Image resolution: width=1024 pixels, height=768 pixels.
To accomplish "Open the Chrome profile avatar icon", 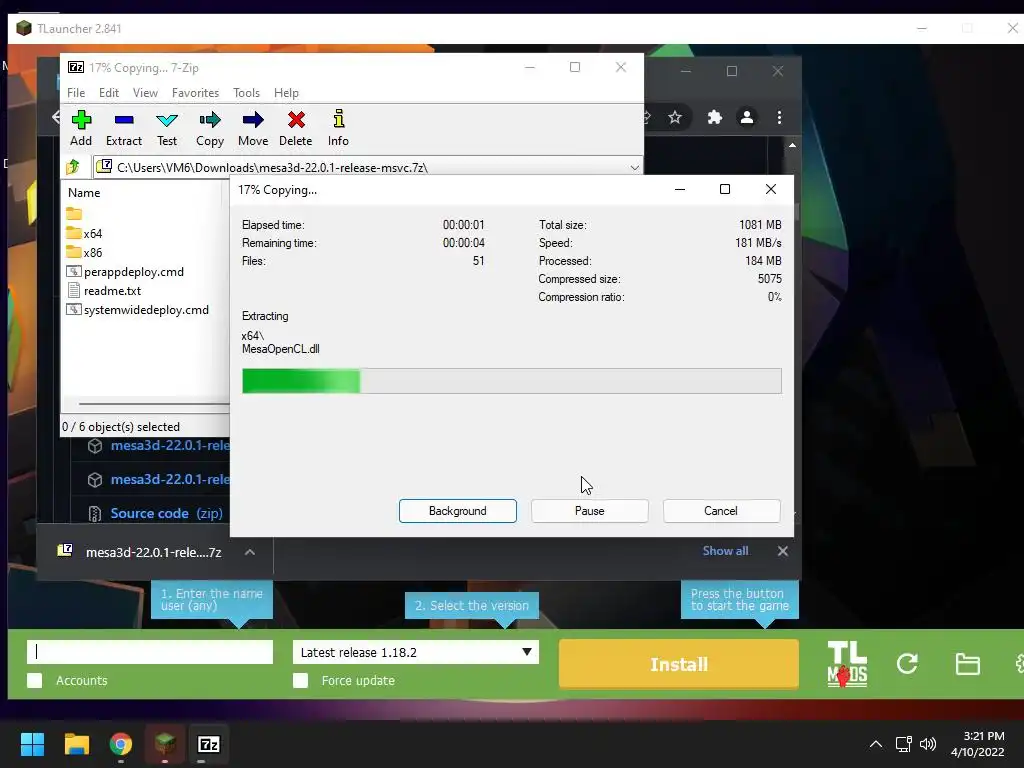I will click(x=746, y=118).
